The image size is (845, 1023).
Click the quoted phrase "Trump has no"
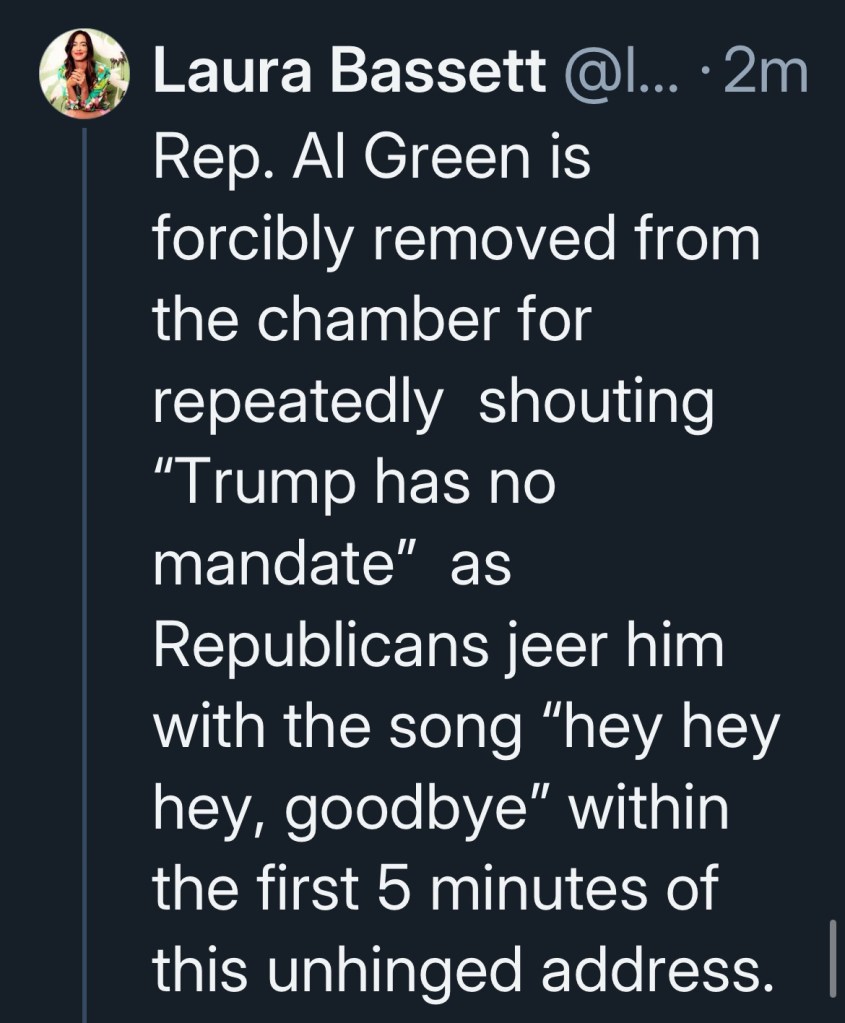pos(353,485)
